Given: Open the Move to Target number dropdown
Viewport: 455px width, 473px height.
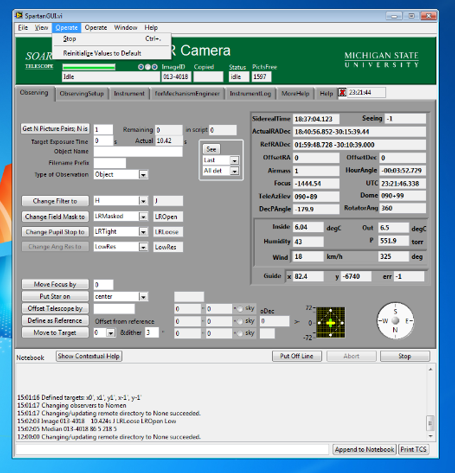Looking at the screenshot, I should pos(111,333).
